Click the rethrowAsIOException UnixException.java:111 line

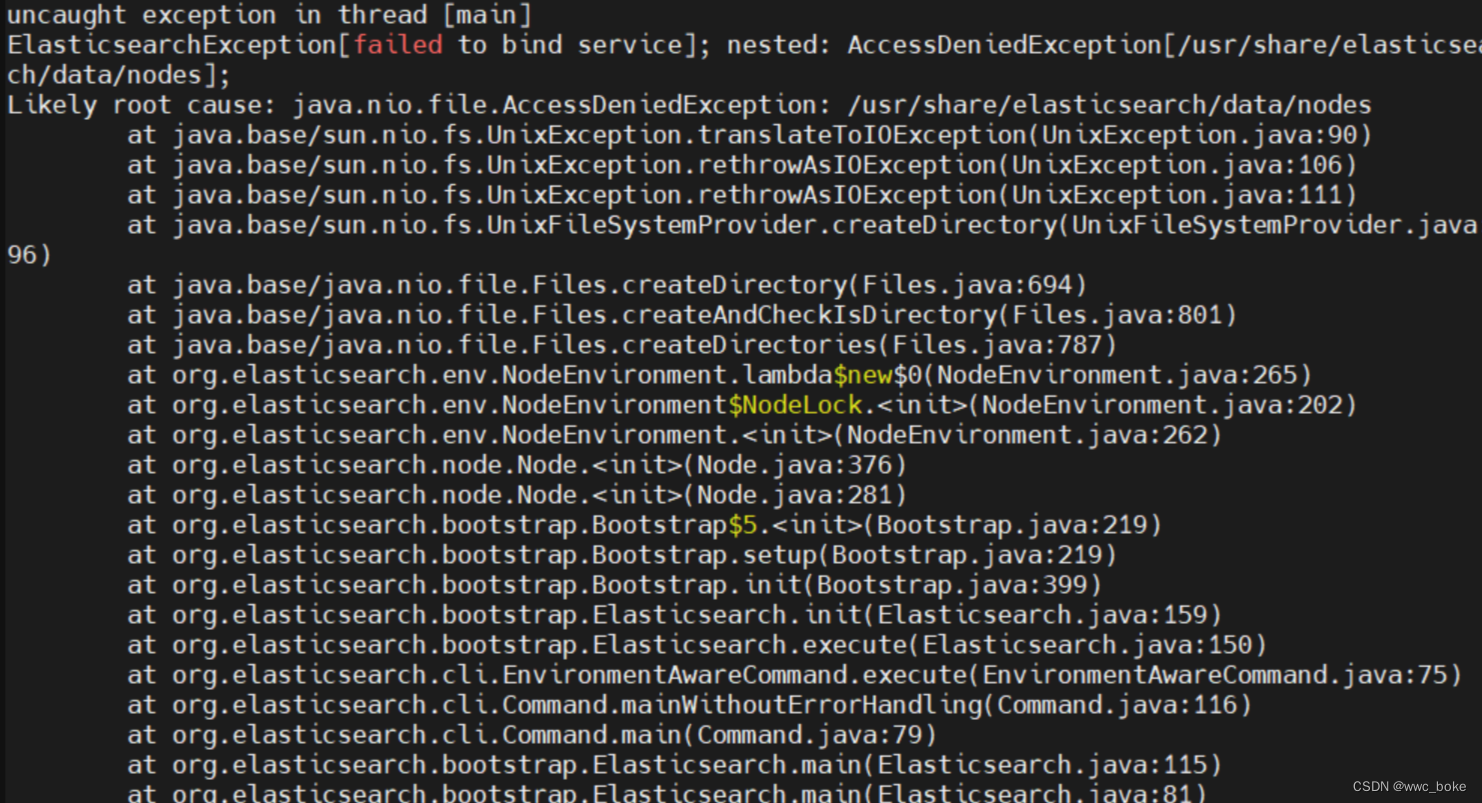(742, 195)
